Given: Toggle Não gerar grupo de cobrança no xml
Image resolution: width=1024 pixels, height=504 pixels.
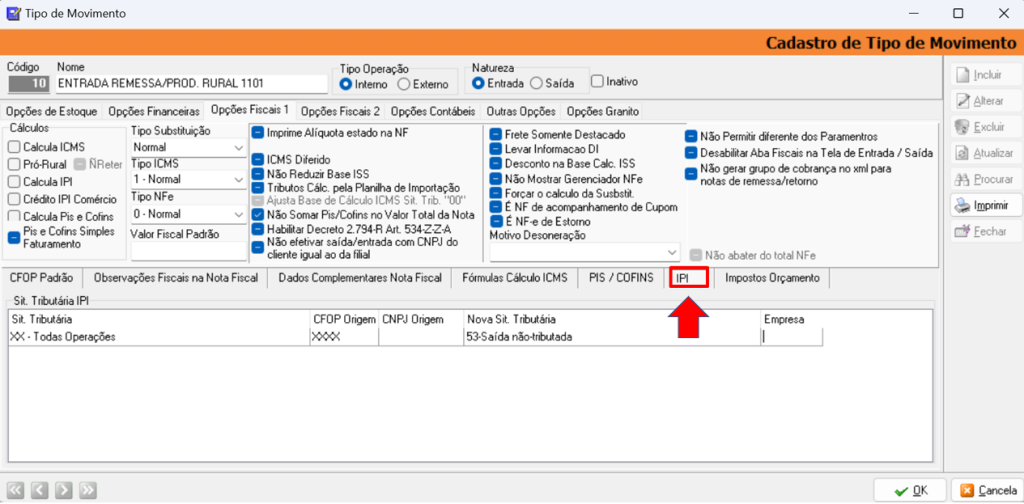Looking at the screenshot, I should [691, 174].
